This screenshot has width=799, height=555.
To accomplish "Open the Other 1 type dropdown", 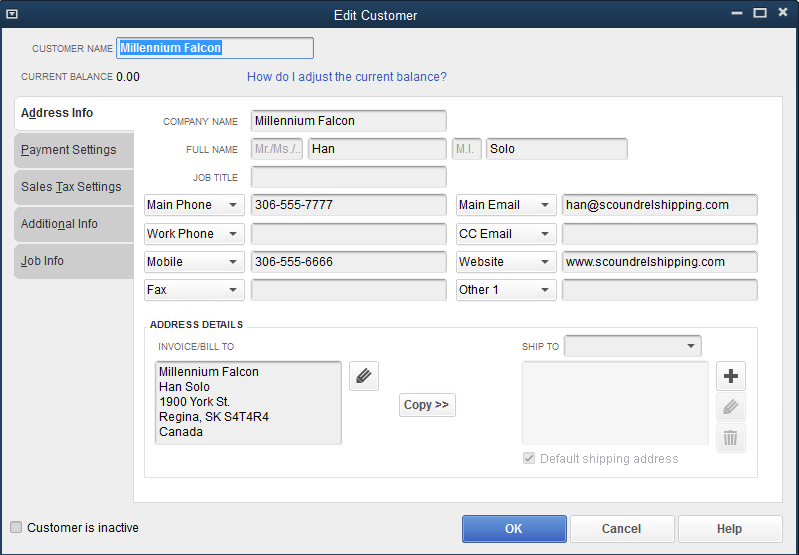I will pos(506,290).
